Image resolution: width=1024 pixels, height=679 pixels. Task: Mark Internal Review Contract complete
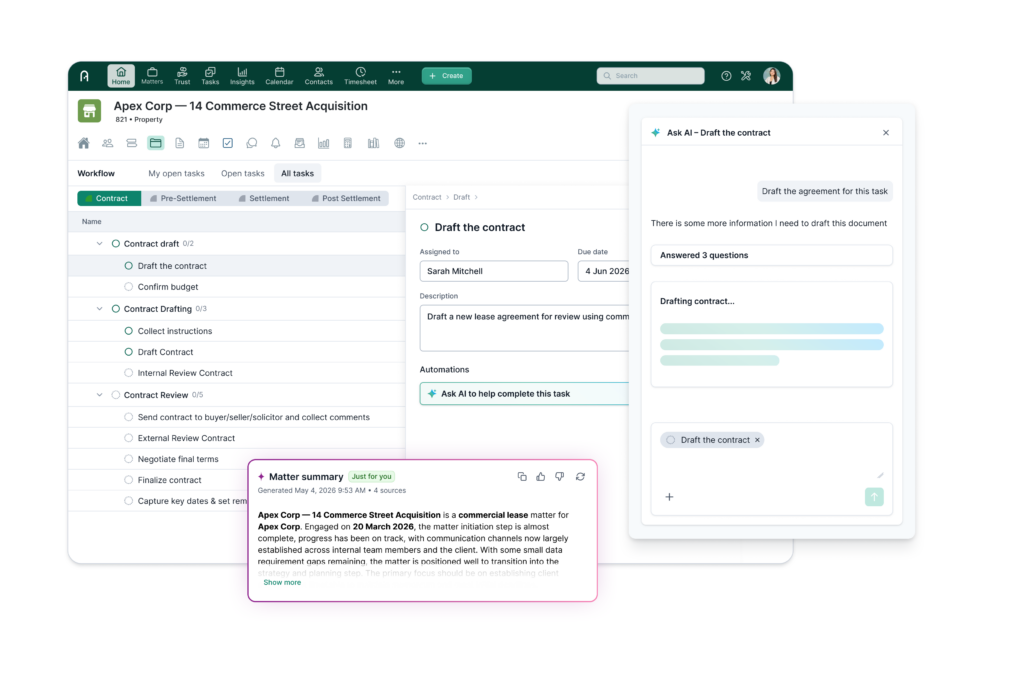[129, 373]
